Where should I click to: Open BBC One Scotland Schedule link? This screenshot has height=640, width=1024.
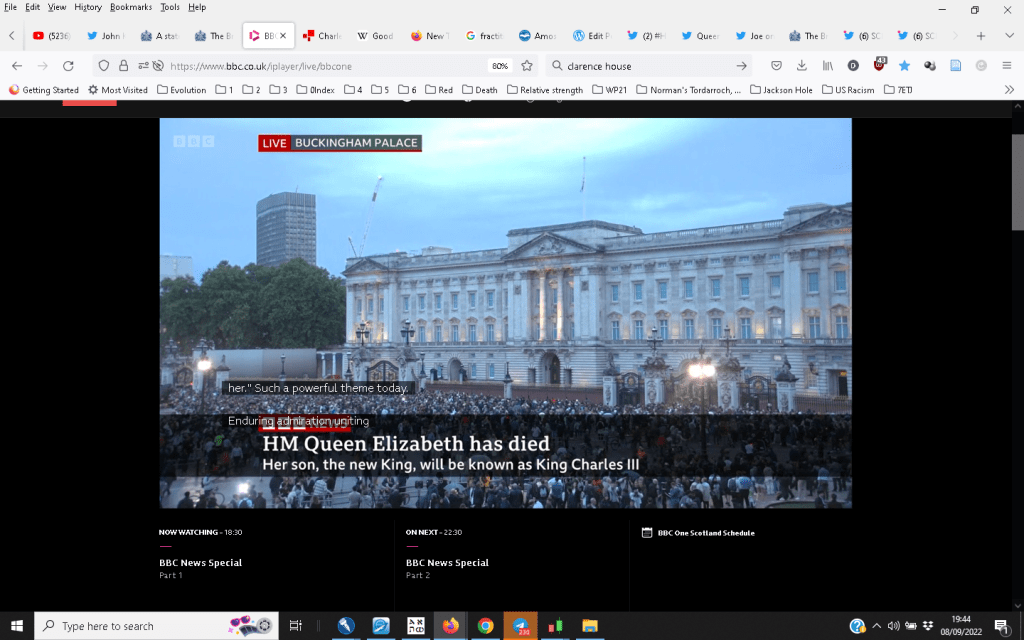(x=705, y=533)
